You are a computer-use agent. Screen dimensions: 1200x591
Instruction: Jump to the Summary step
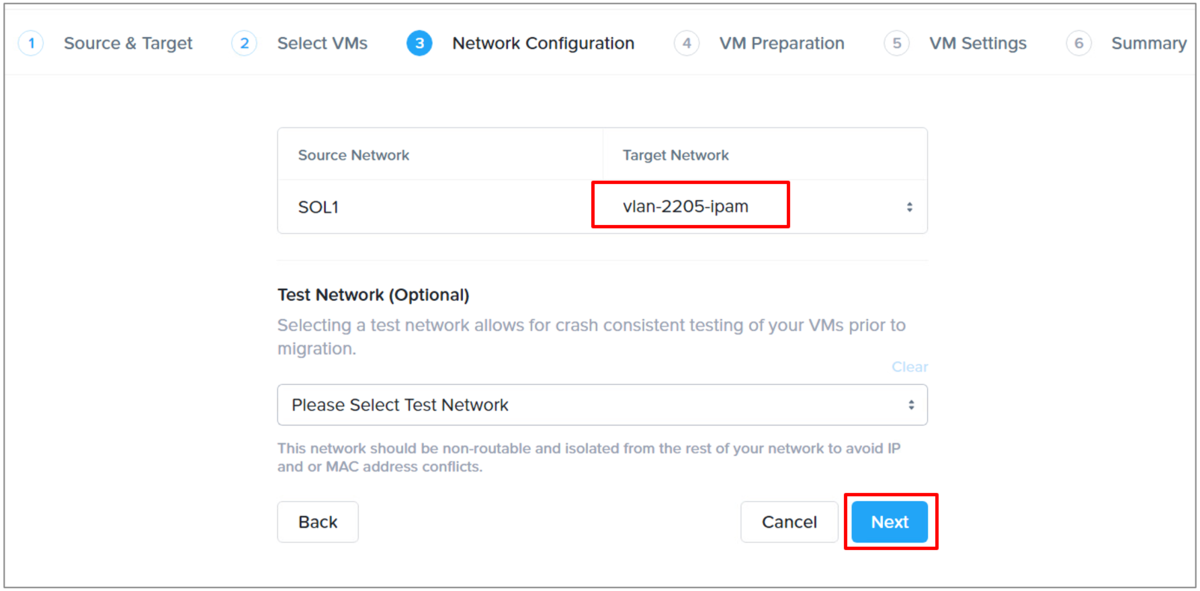tap(1149, 43)
